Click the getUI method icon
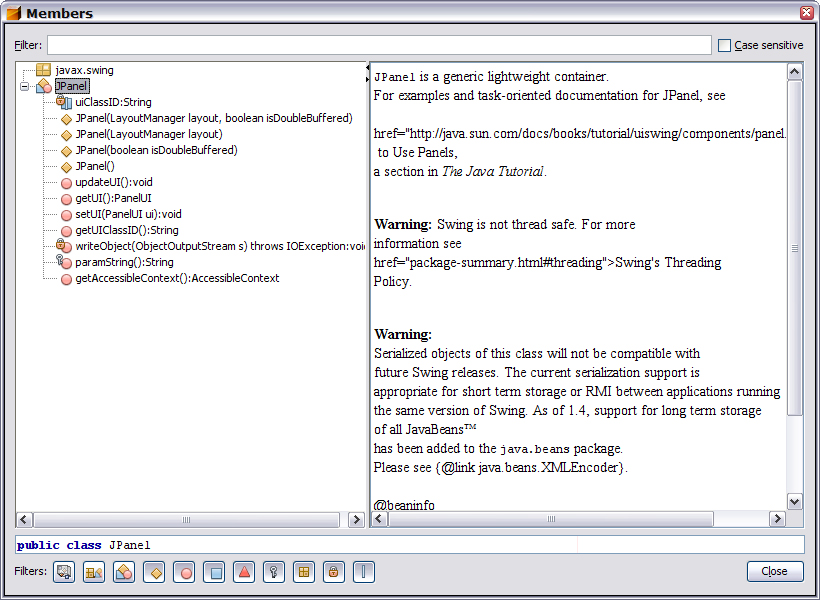 coord(66,199)
